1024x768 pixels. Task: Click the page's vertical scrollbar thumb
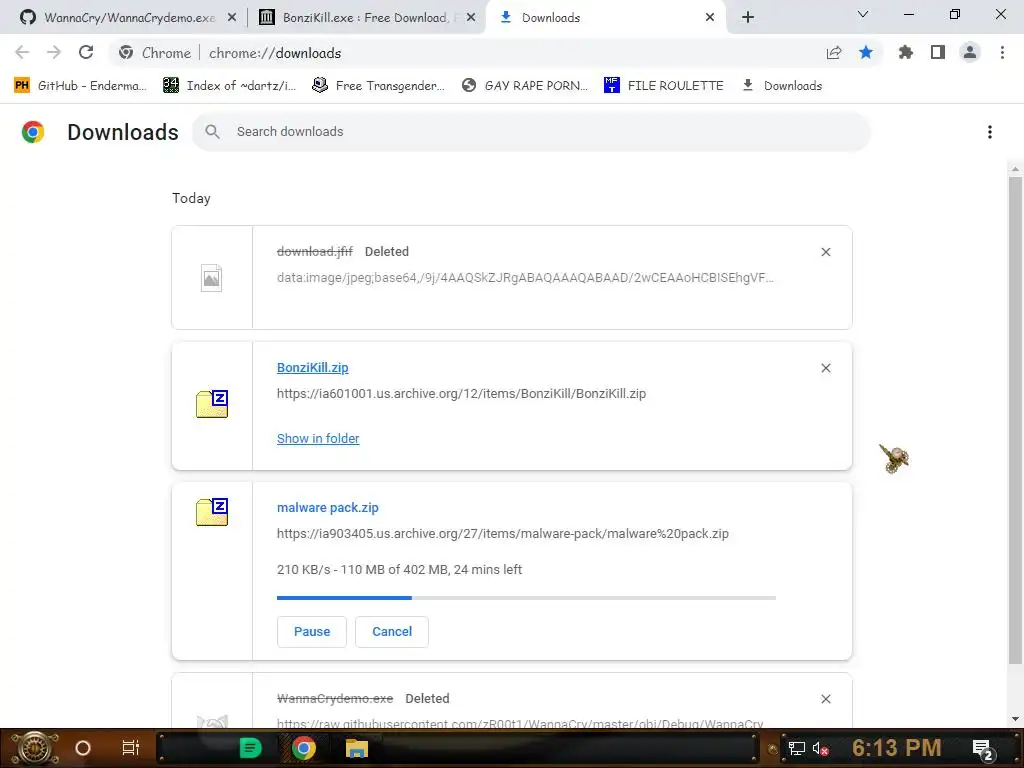tap(1015, 421)
